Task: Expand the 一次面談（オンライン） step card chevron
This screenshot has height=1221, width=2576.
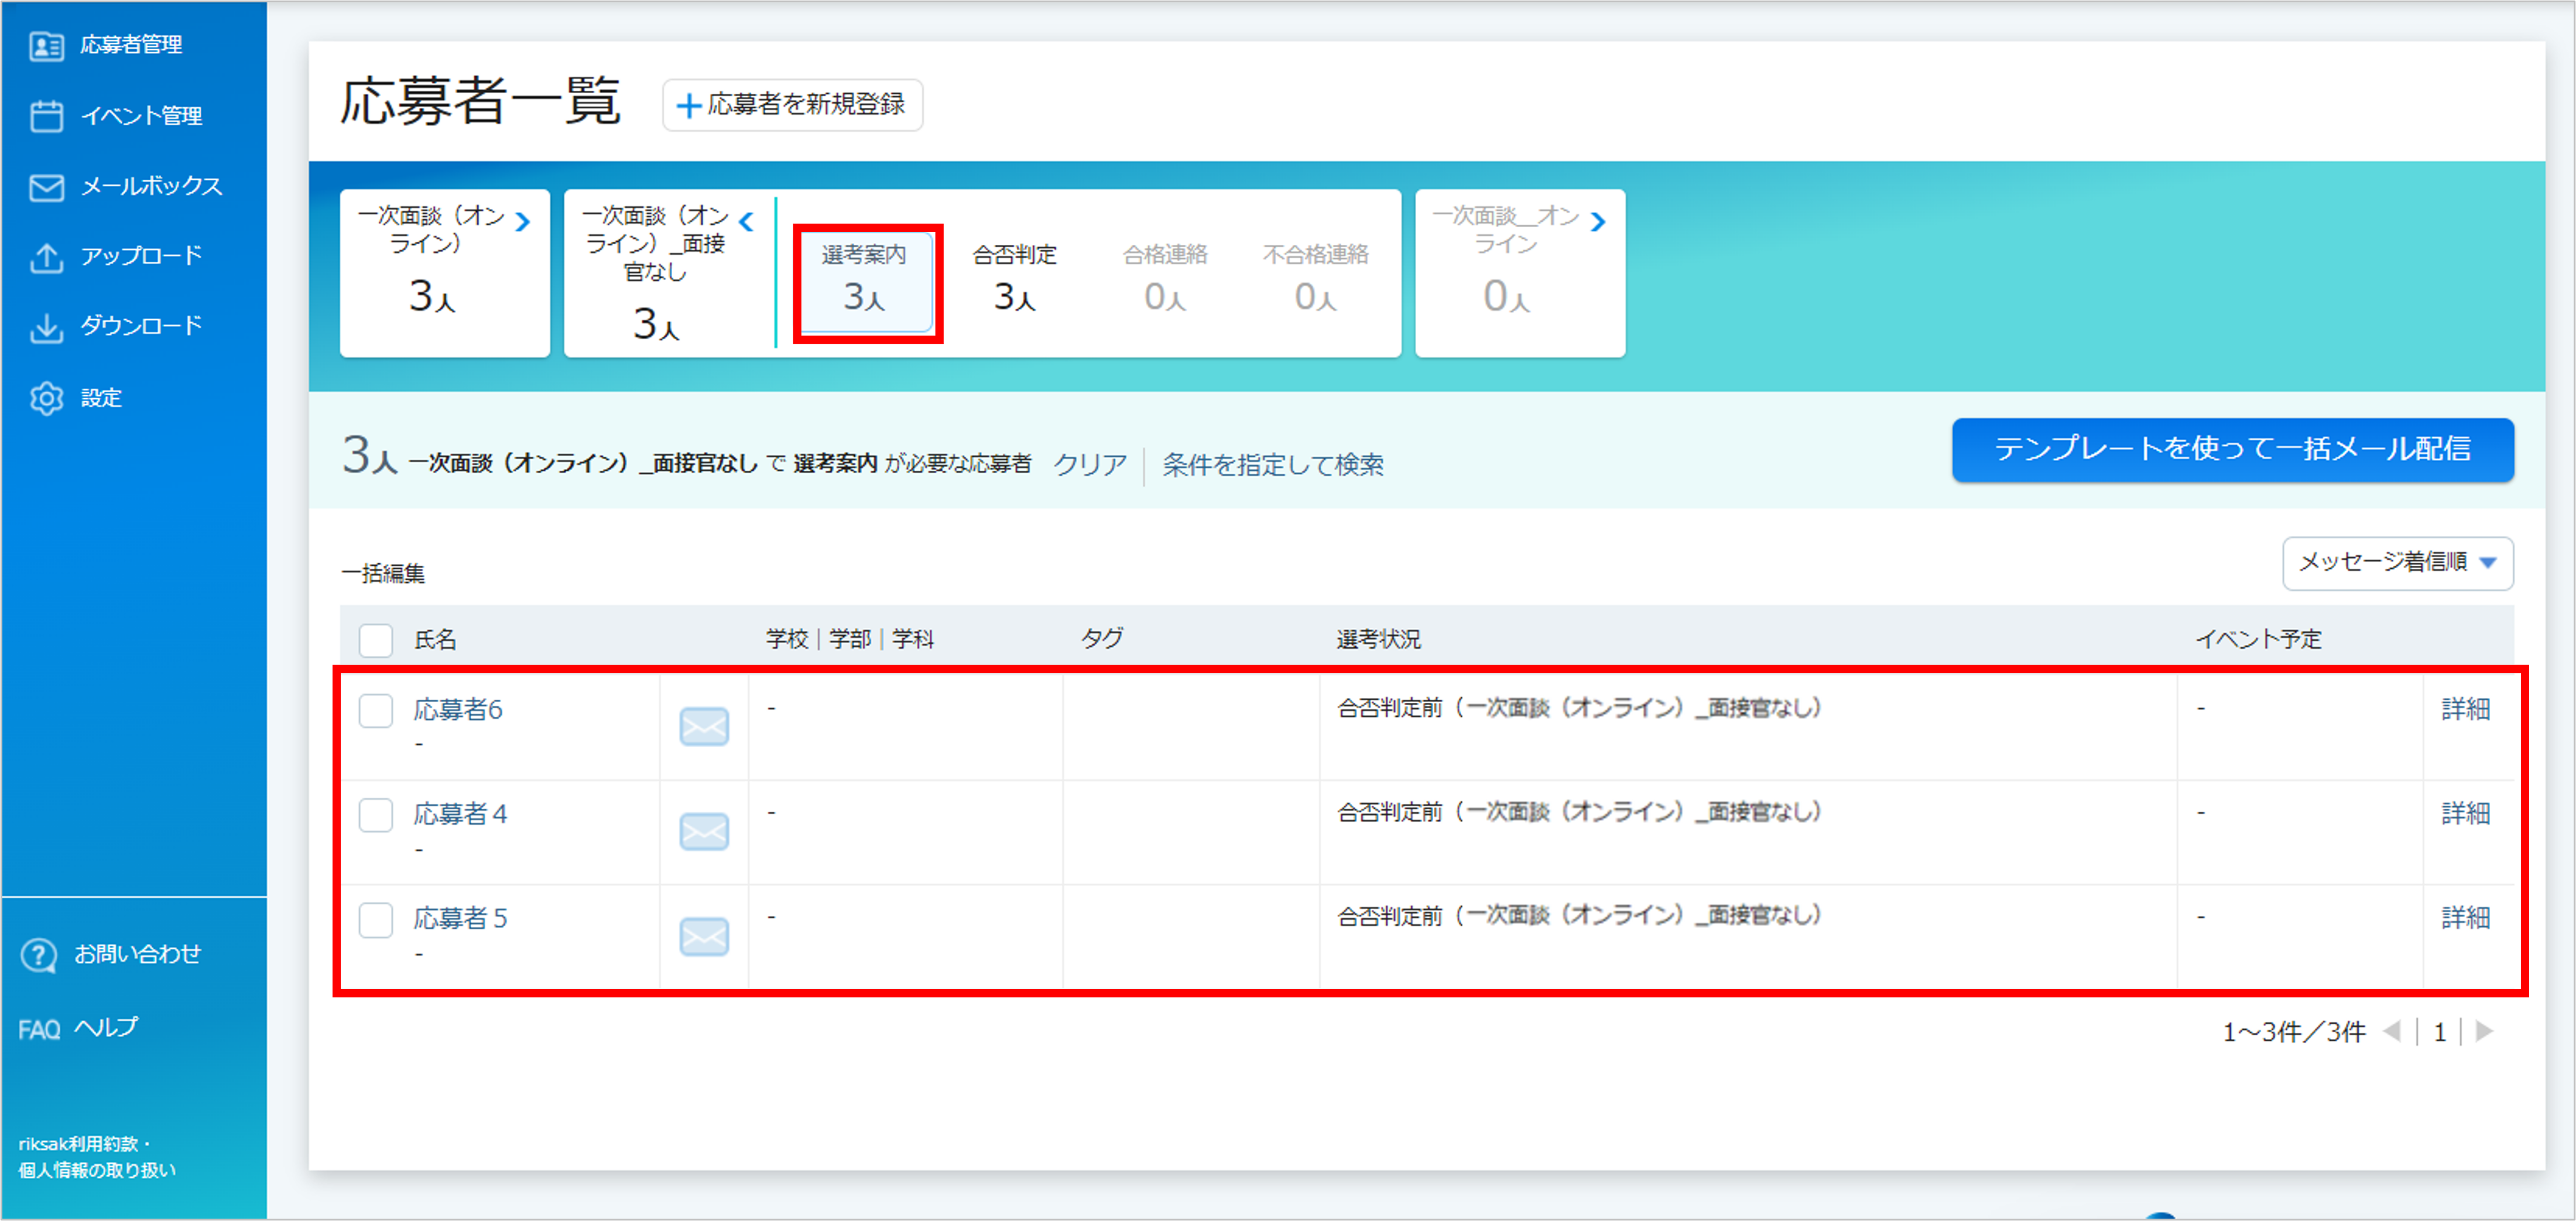Action: point(523,222)
